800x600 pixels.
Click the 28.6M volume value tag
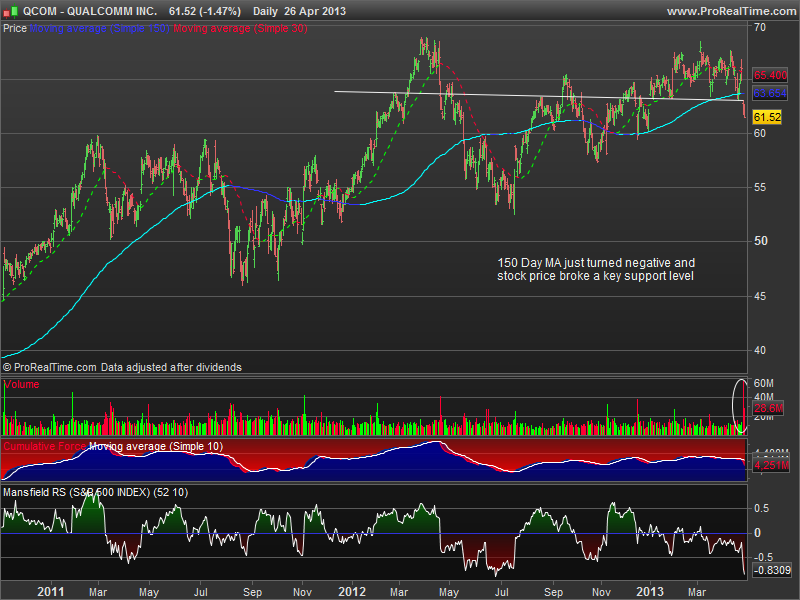click(768, 408)
